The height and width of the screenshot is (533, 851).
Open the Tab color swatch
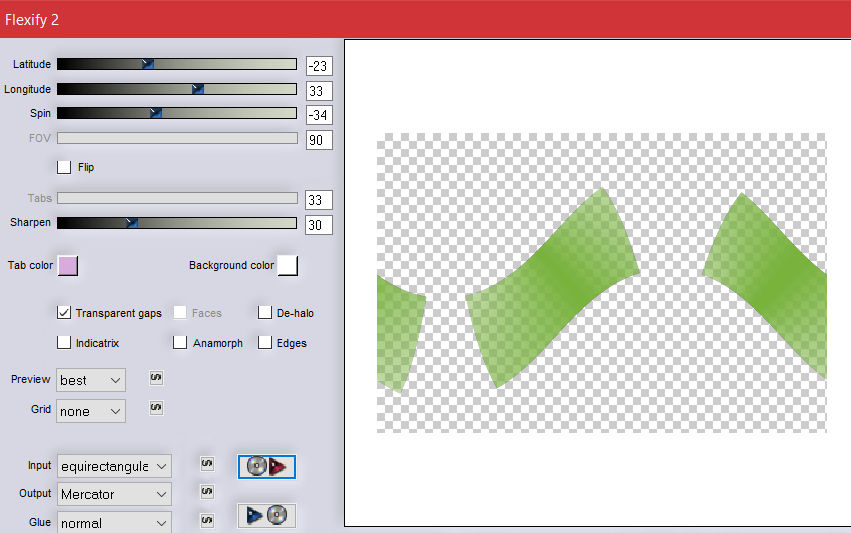coord(68,265)
